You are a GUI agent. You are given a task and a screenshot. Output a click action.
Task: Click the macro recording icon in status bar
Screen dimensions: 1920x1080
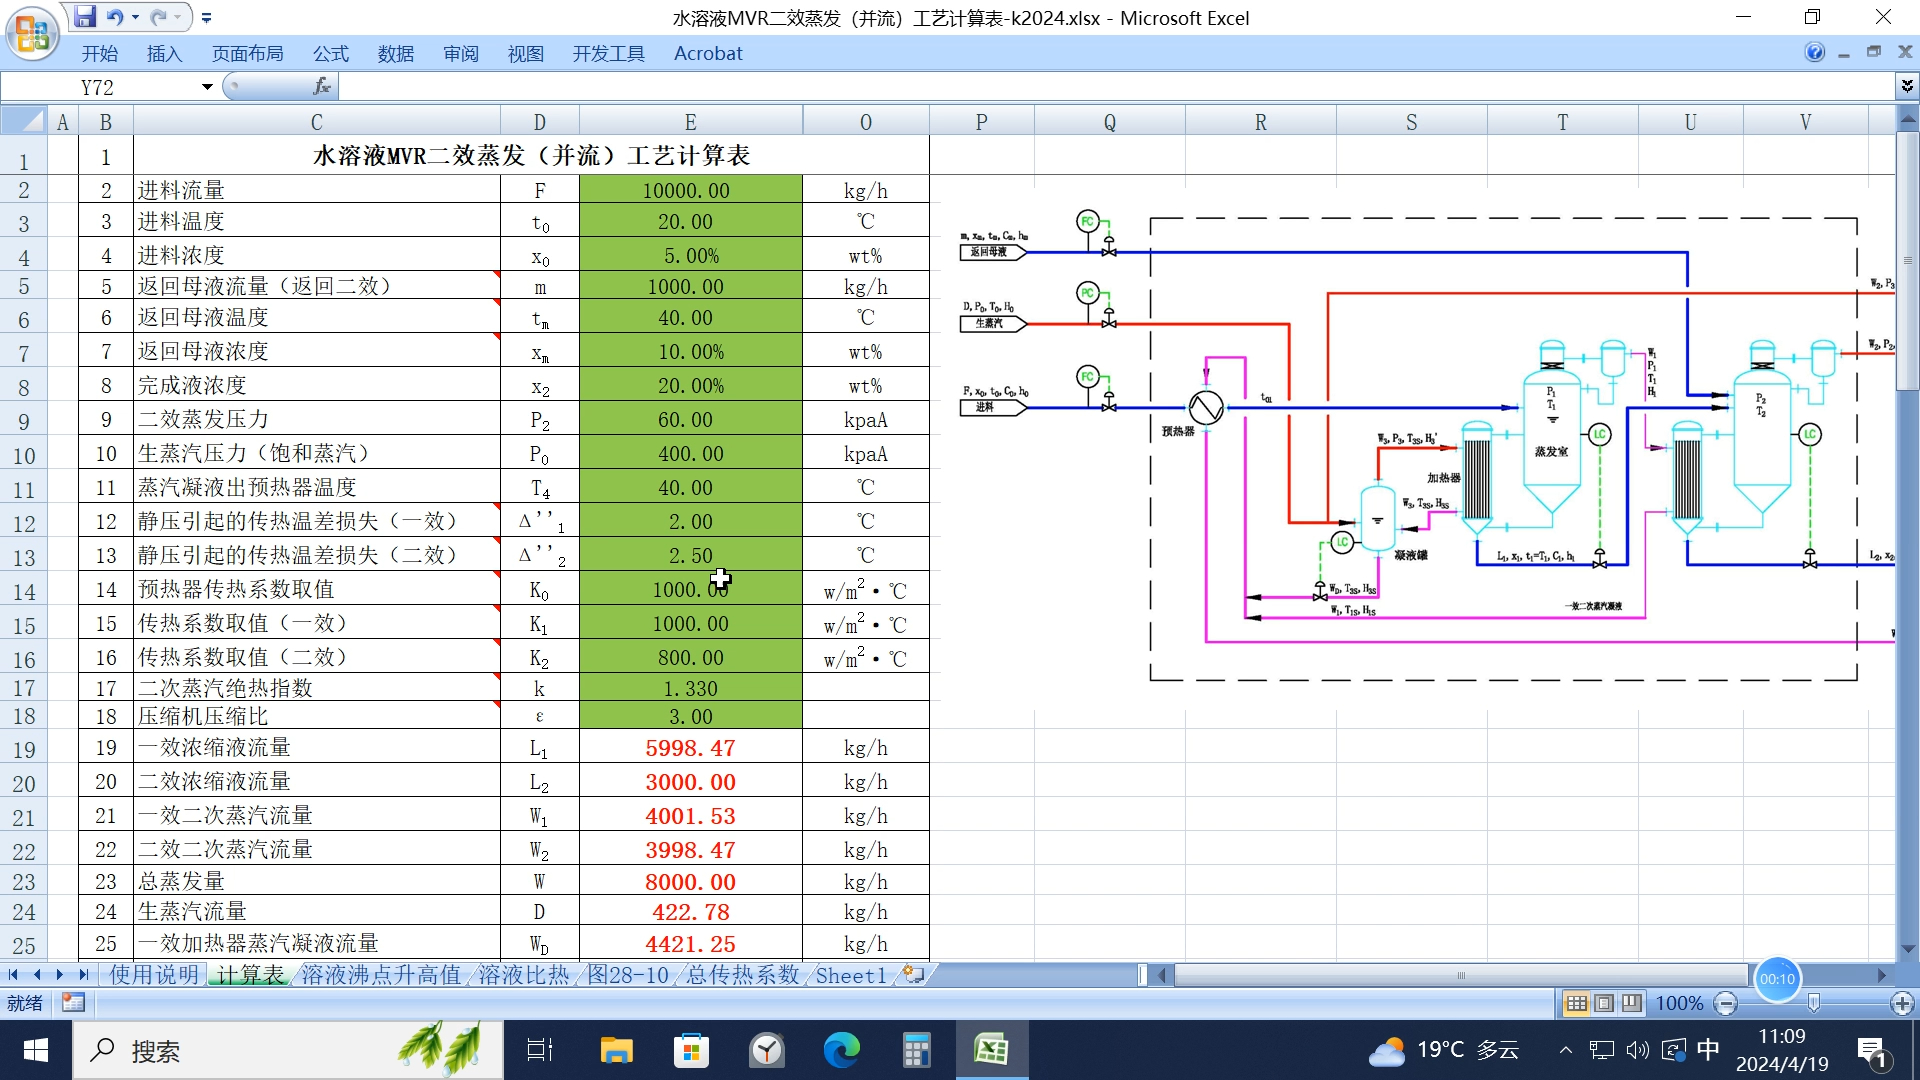pyautogui.click(x=73, y=1003)
